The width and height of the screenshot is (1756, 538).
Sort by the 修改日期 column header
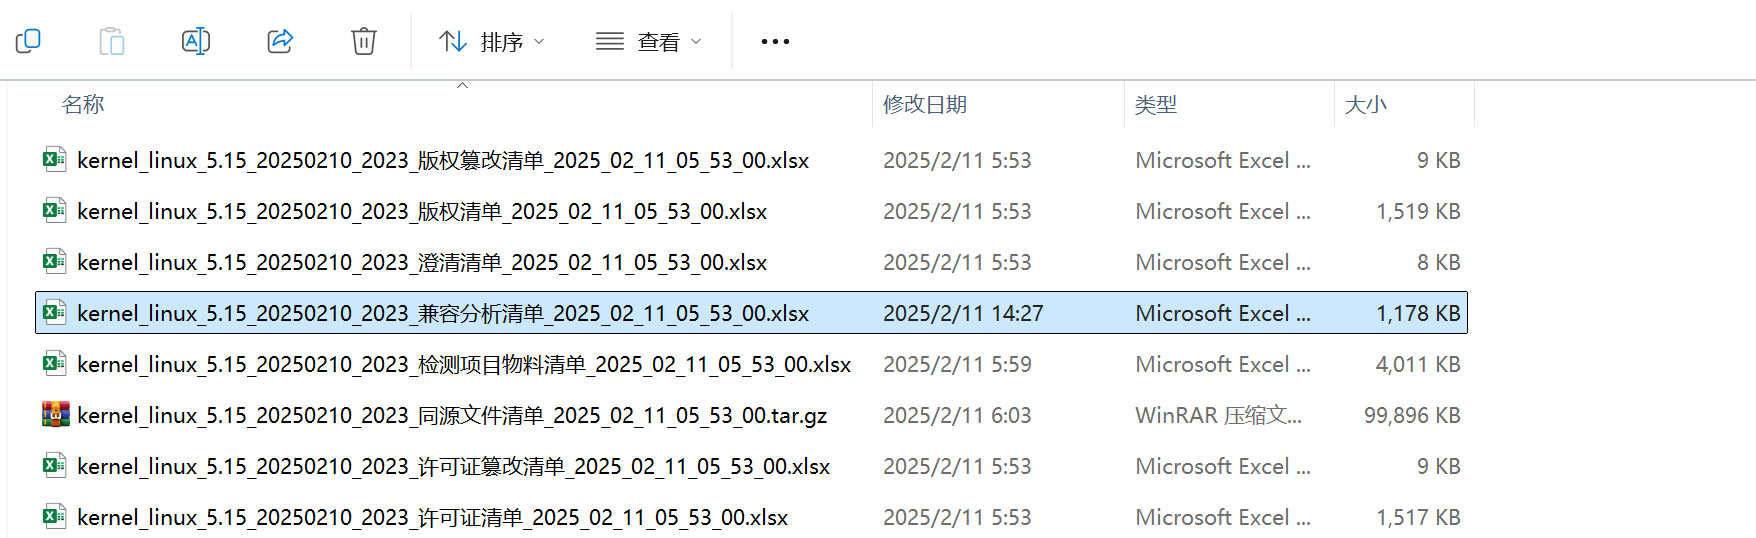pyautogui.click(x=925, y=104)
